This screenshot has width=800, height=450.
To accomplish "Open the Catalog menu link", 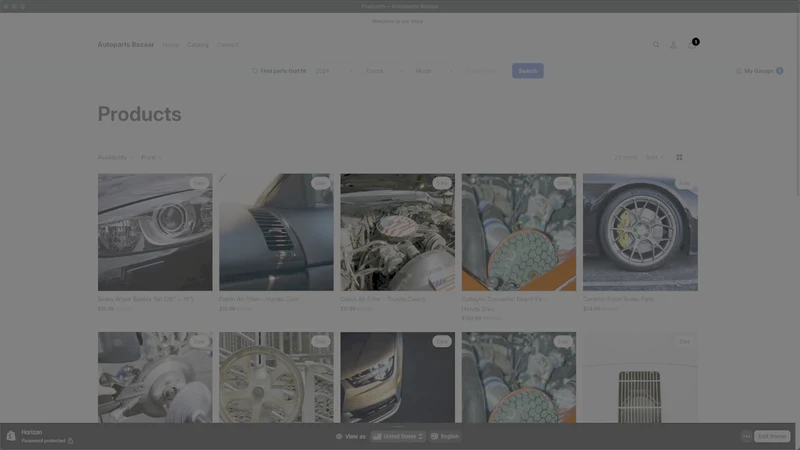I will [197, 45].
